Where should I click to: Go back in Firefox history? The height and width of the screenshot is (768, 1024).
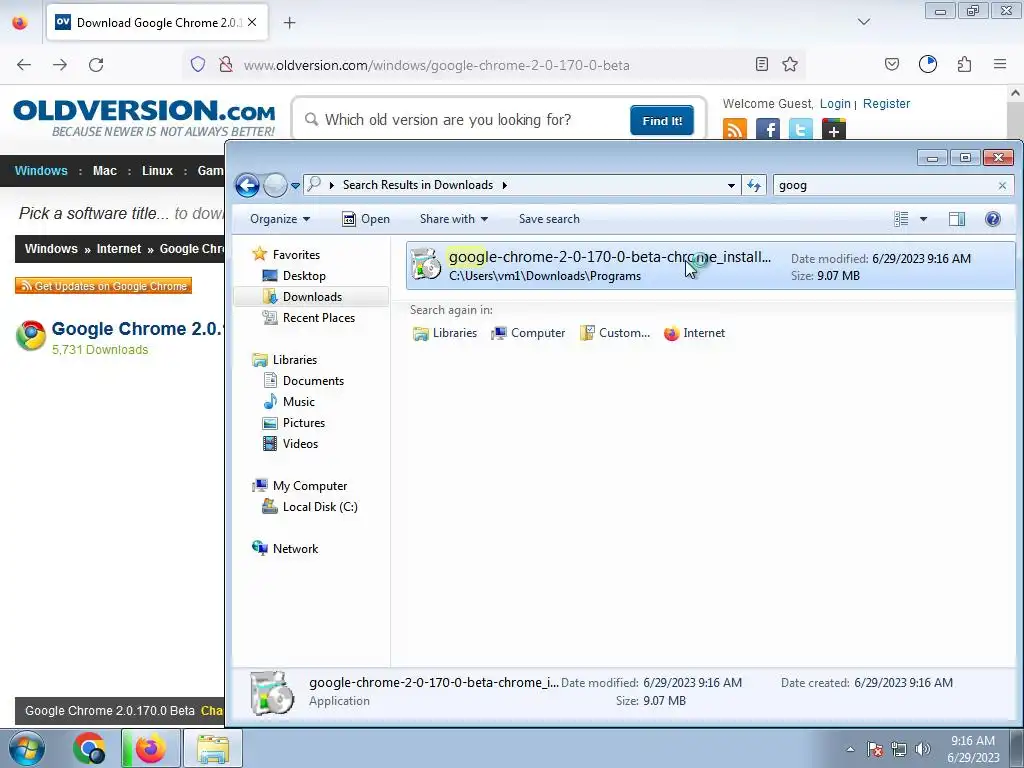[x=24, y=65]
